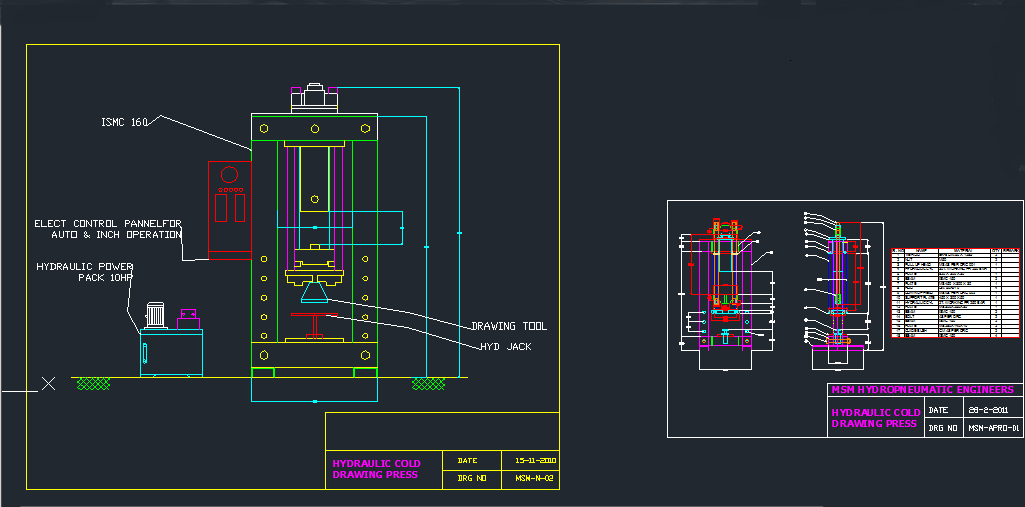Click the 'PACK 10HP' text

[x=105, y=277]
